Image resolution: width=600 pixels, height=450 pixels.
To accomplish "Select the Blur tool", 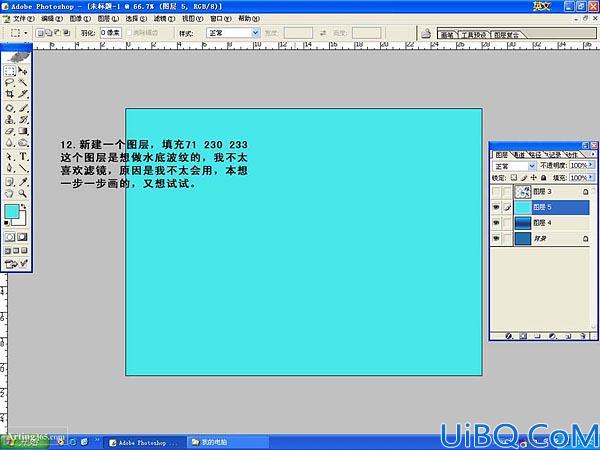I will (x=10, y=143).
